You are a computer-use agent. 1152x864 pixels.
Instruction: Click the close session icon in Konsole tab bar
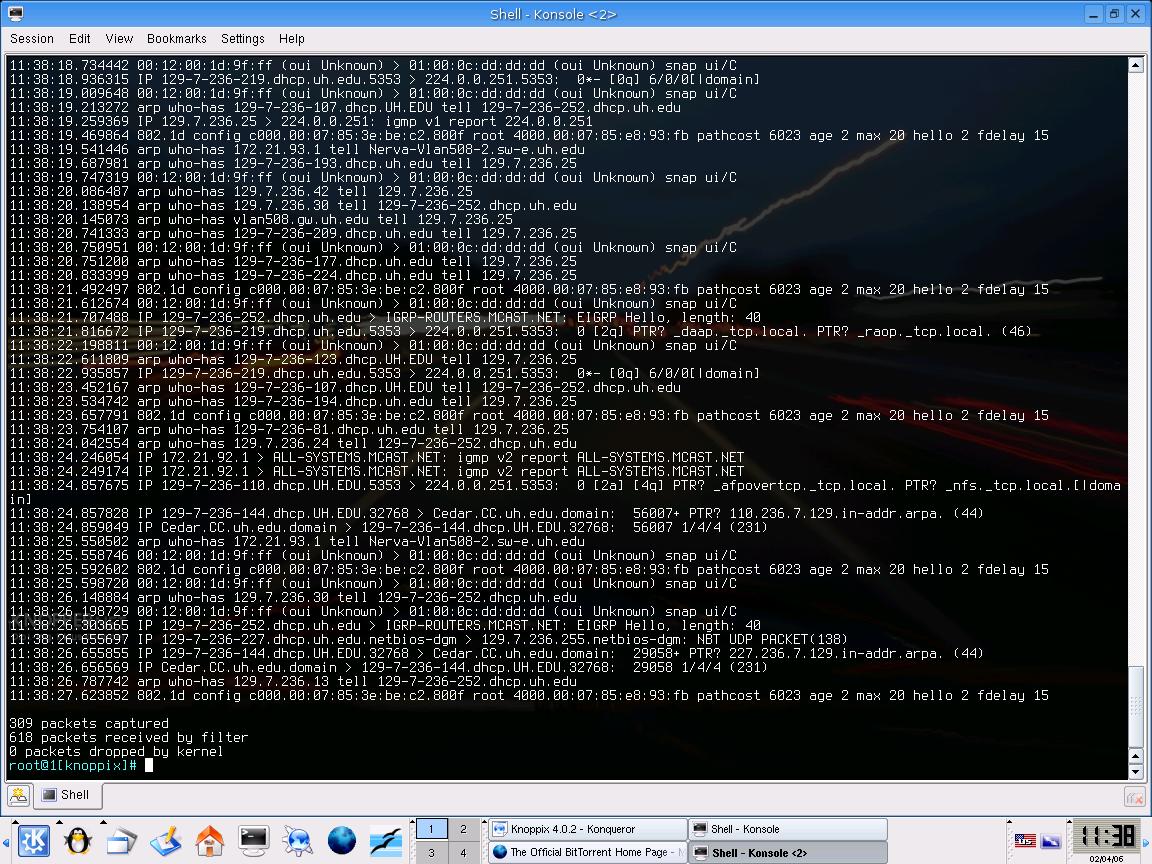click(1134, 796)
